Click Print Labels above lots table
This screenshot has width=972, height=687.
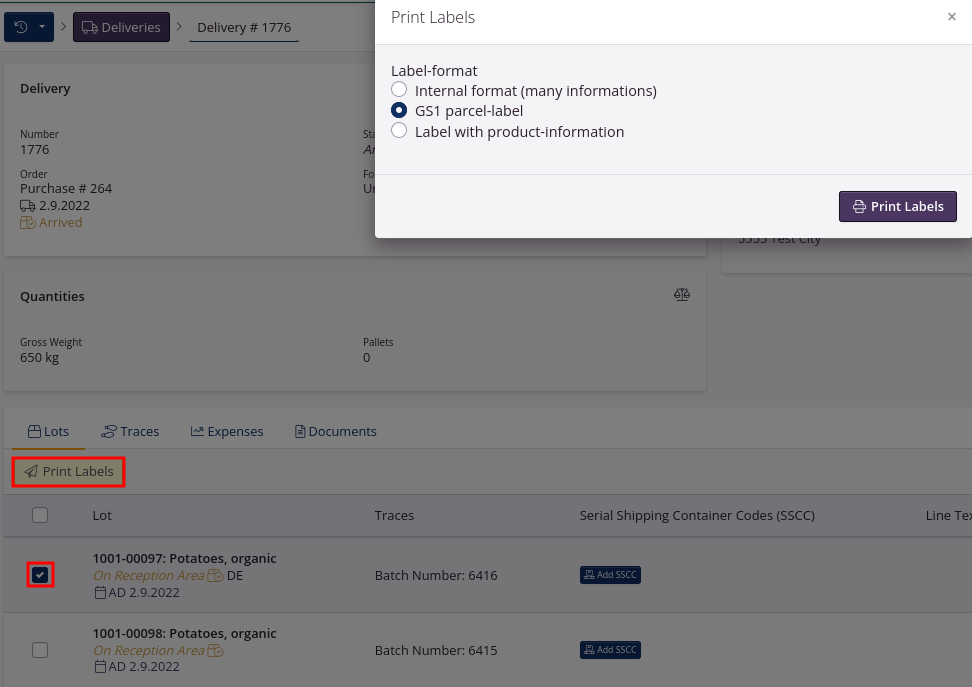point(69,472)
